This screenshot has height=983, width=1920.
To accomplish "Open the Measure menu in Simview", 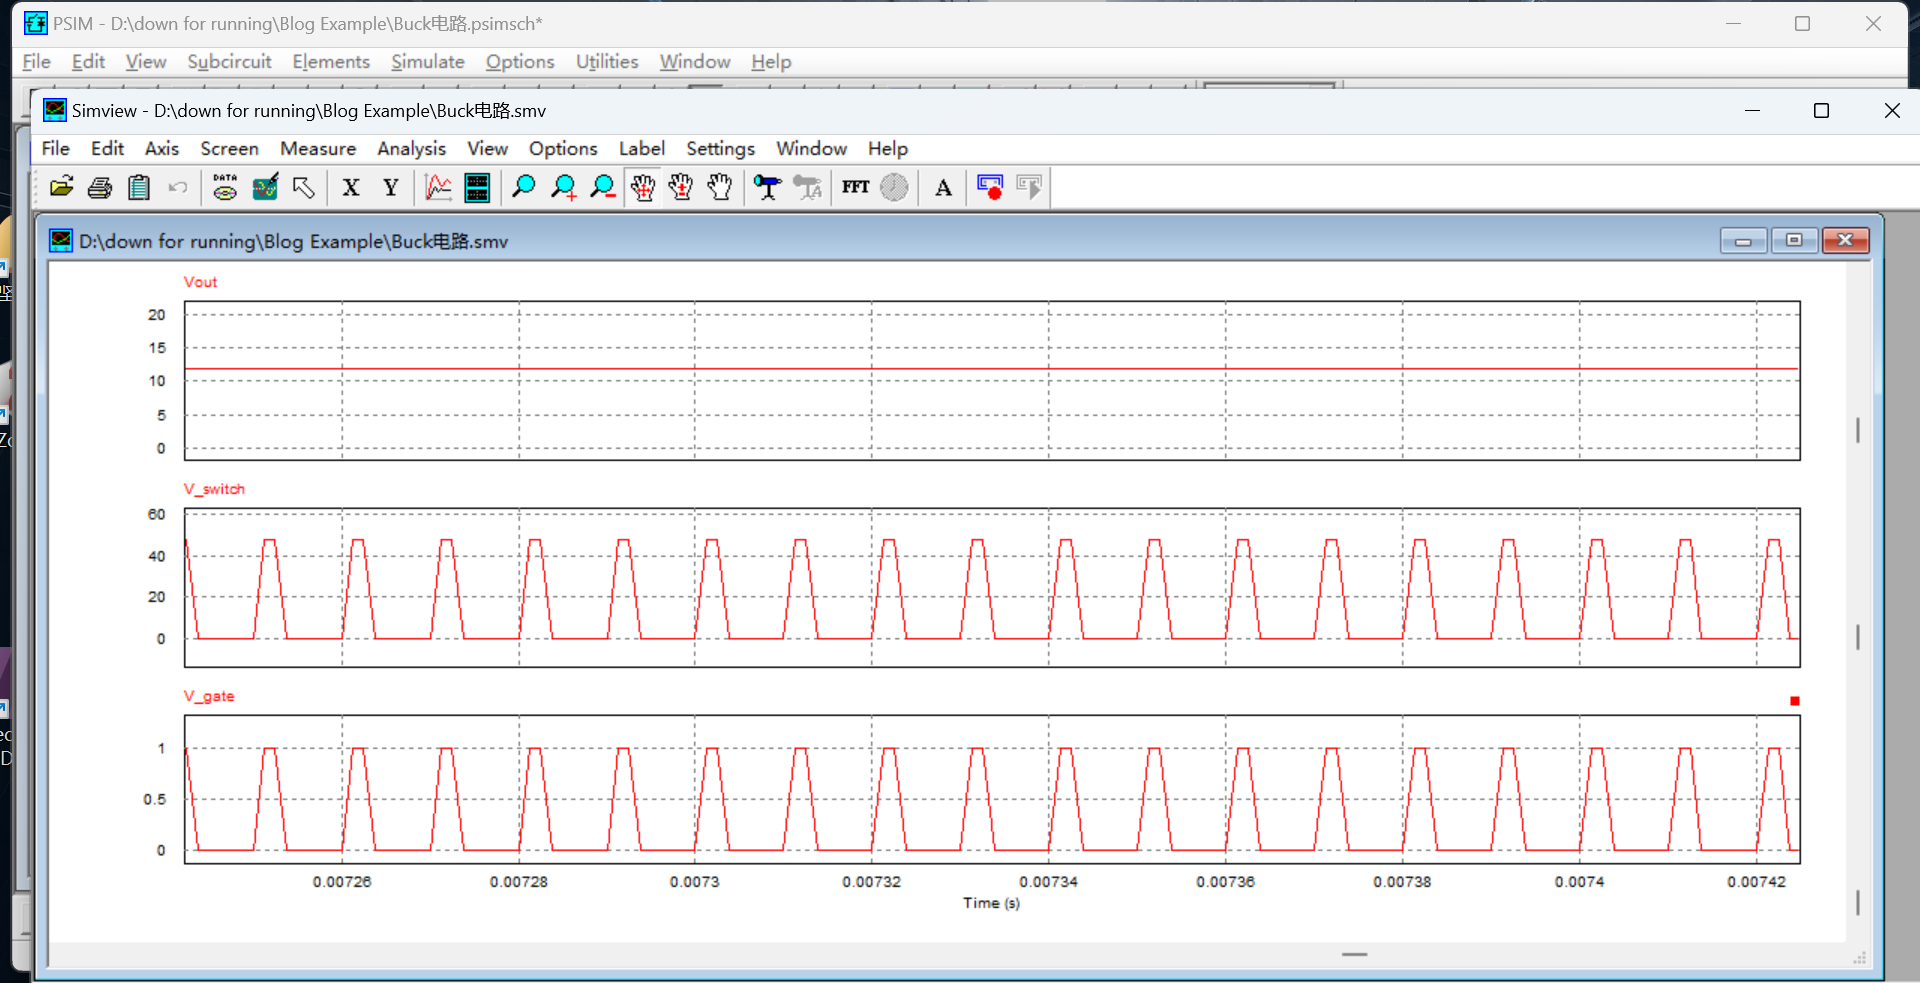I will 318,148.
